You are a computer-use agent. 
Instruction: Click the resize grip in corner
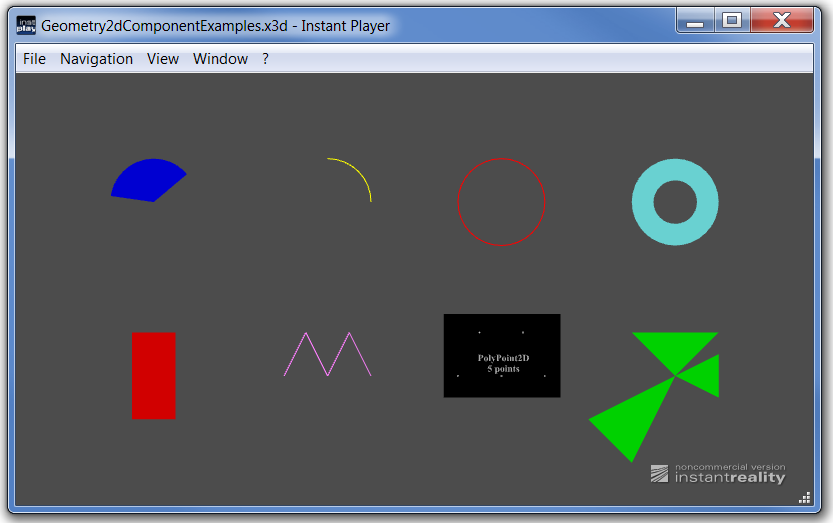pos(805,498)
